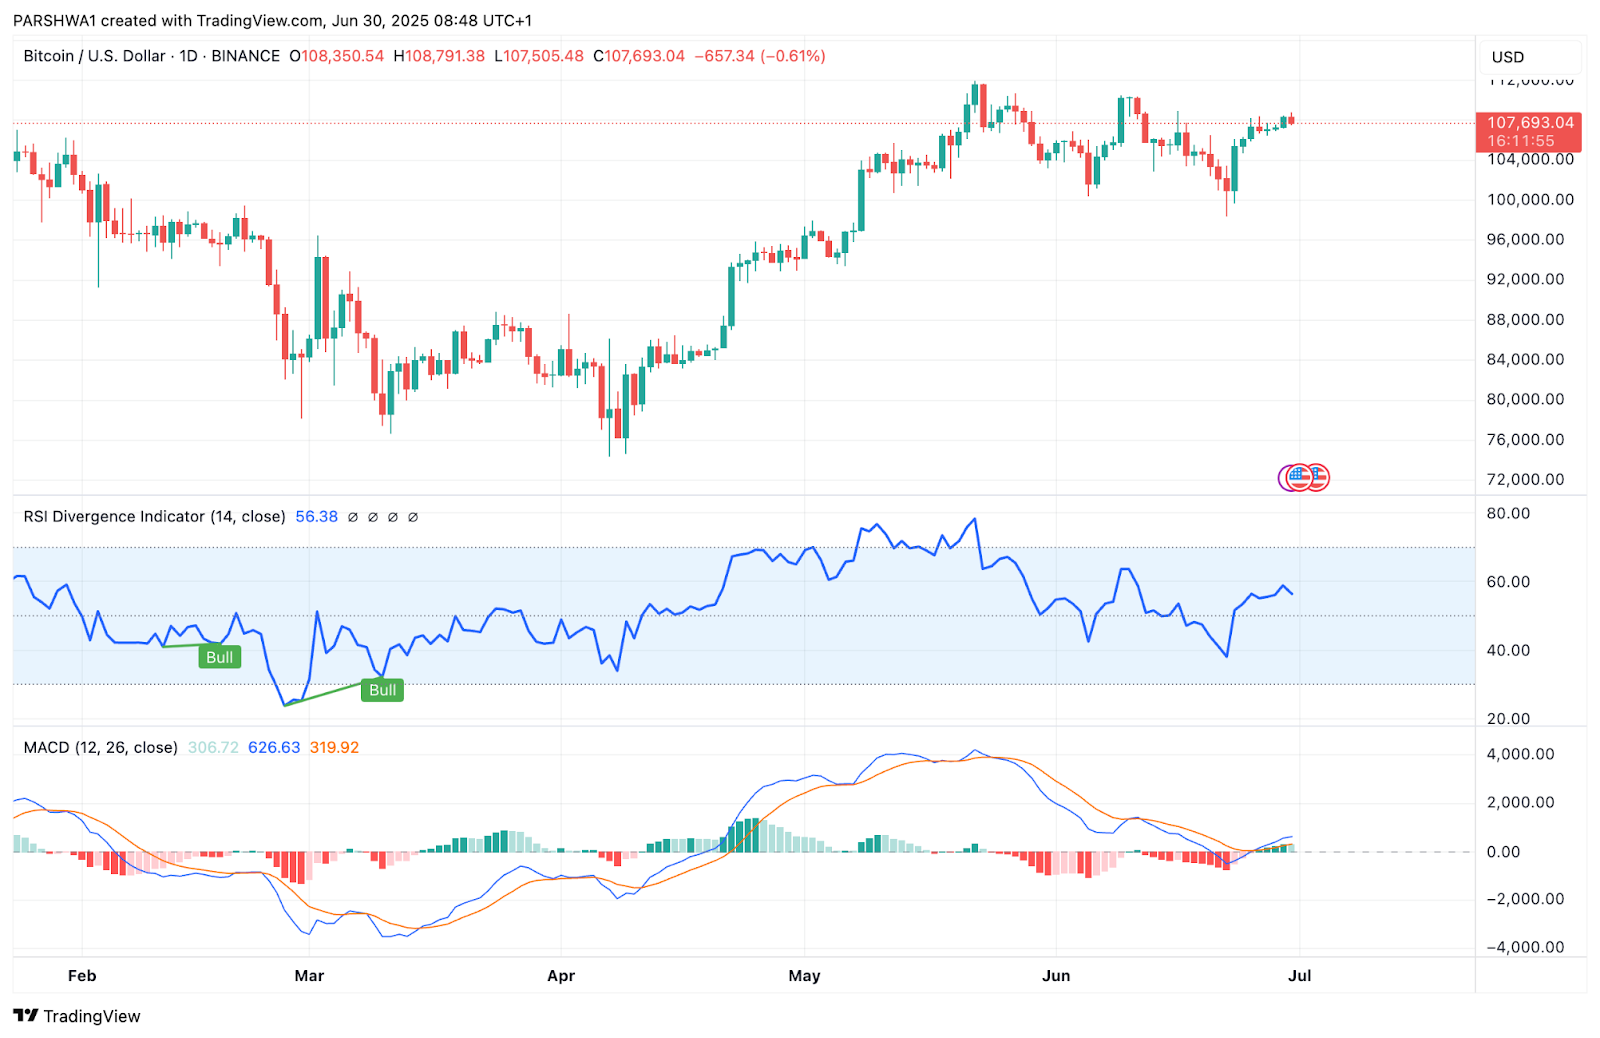Click the upper-left Bull divergence label

click(x=219, y=657)
